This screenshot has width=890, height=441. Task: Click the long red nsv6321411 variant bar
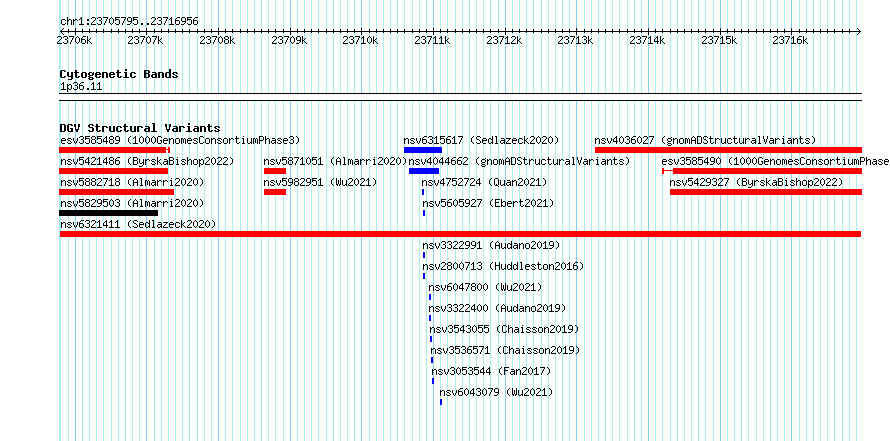[460, 234]
